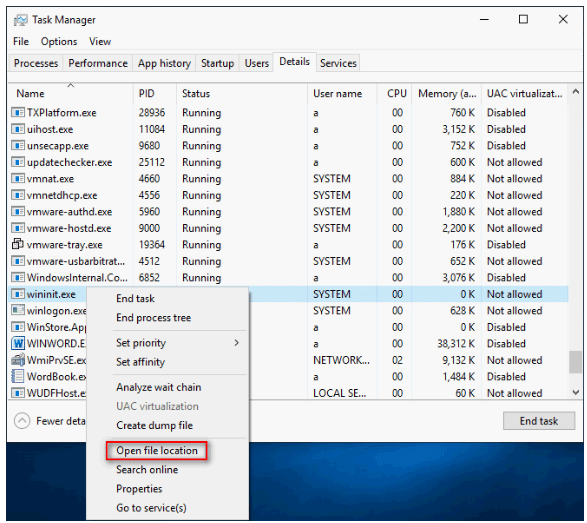This screenshot has width=587, height=523.
Task: Click the wininit.exe process icon
Action: coord(18,294)
